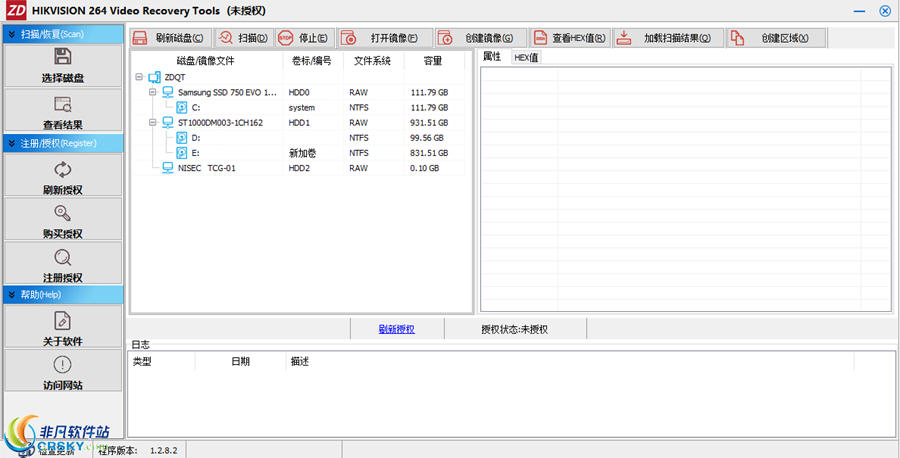Open the 选择磁盘 sidebar item
The image size is (900, 458).
pyautogui.click(x=63, y=66)
